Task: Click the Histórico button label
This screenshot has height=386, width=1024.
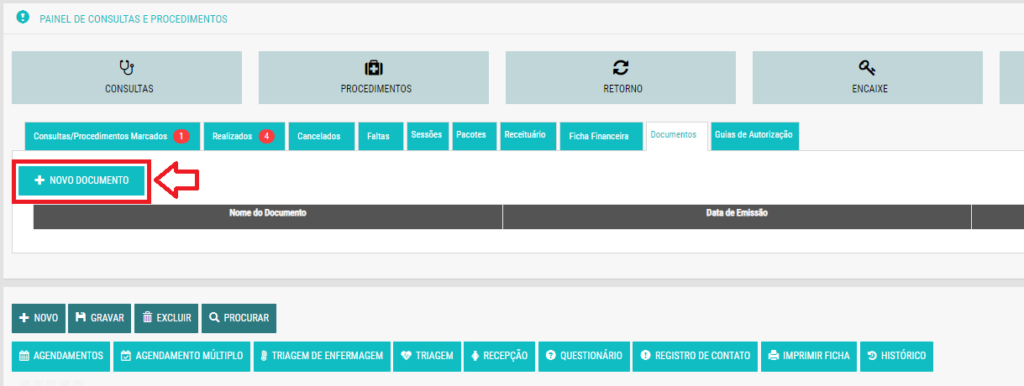Action: pos(903,356)
